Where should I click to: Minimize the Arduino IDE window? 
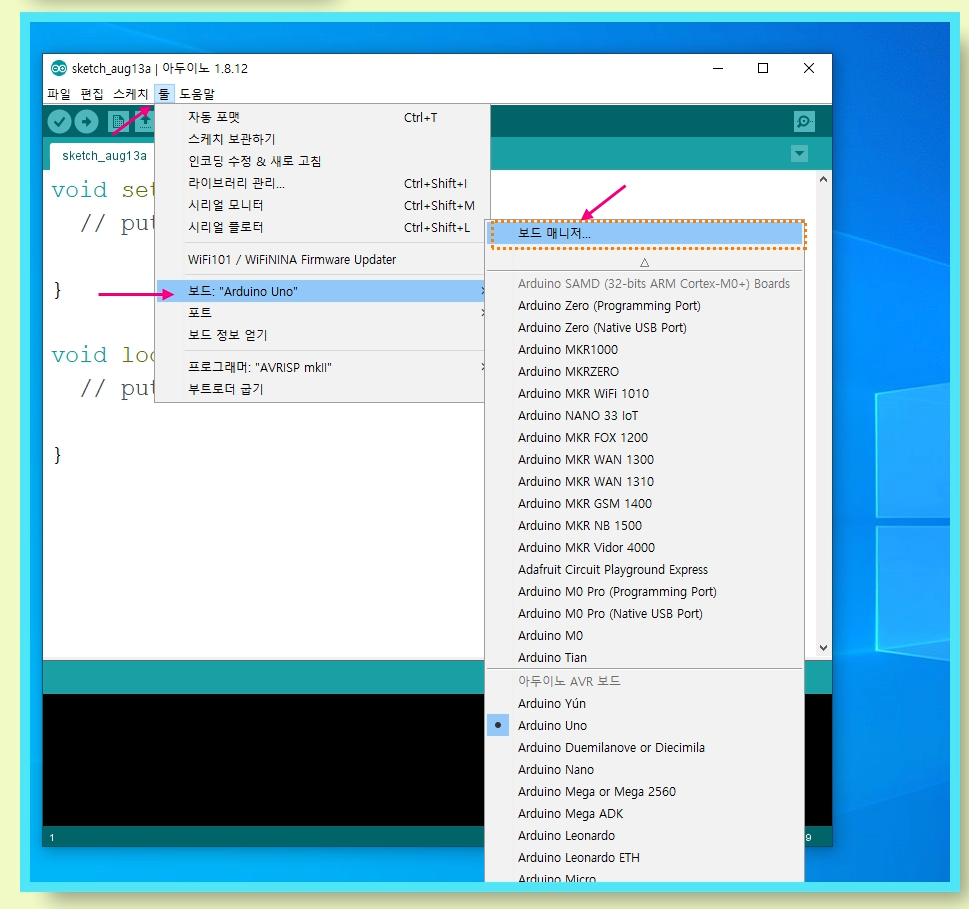(717, 68)
